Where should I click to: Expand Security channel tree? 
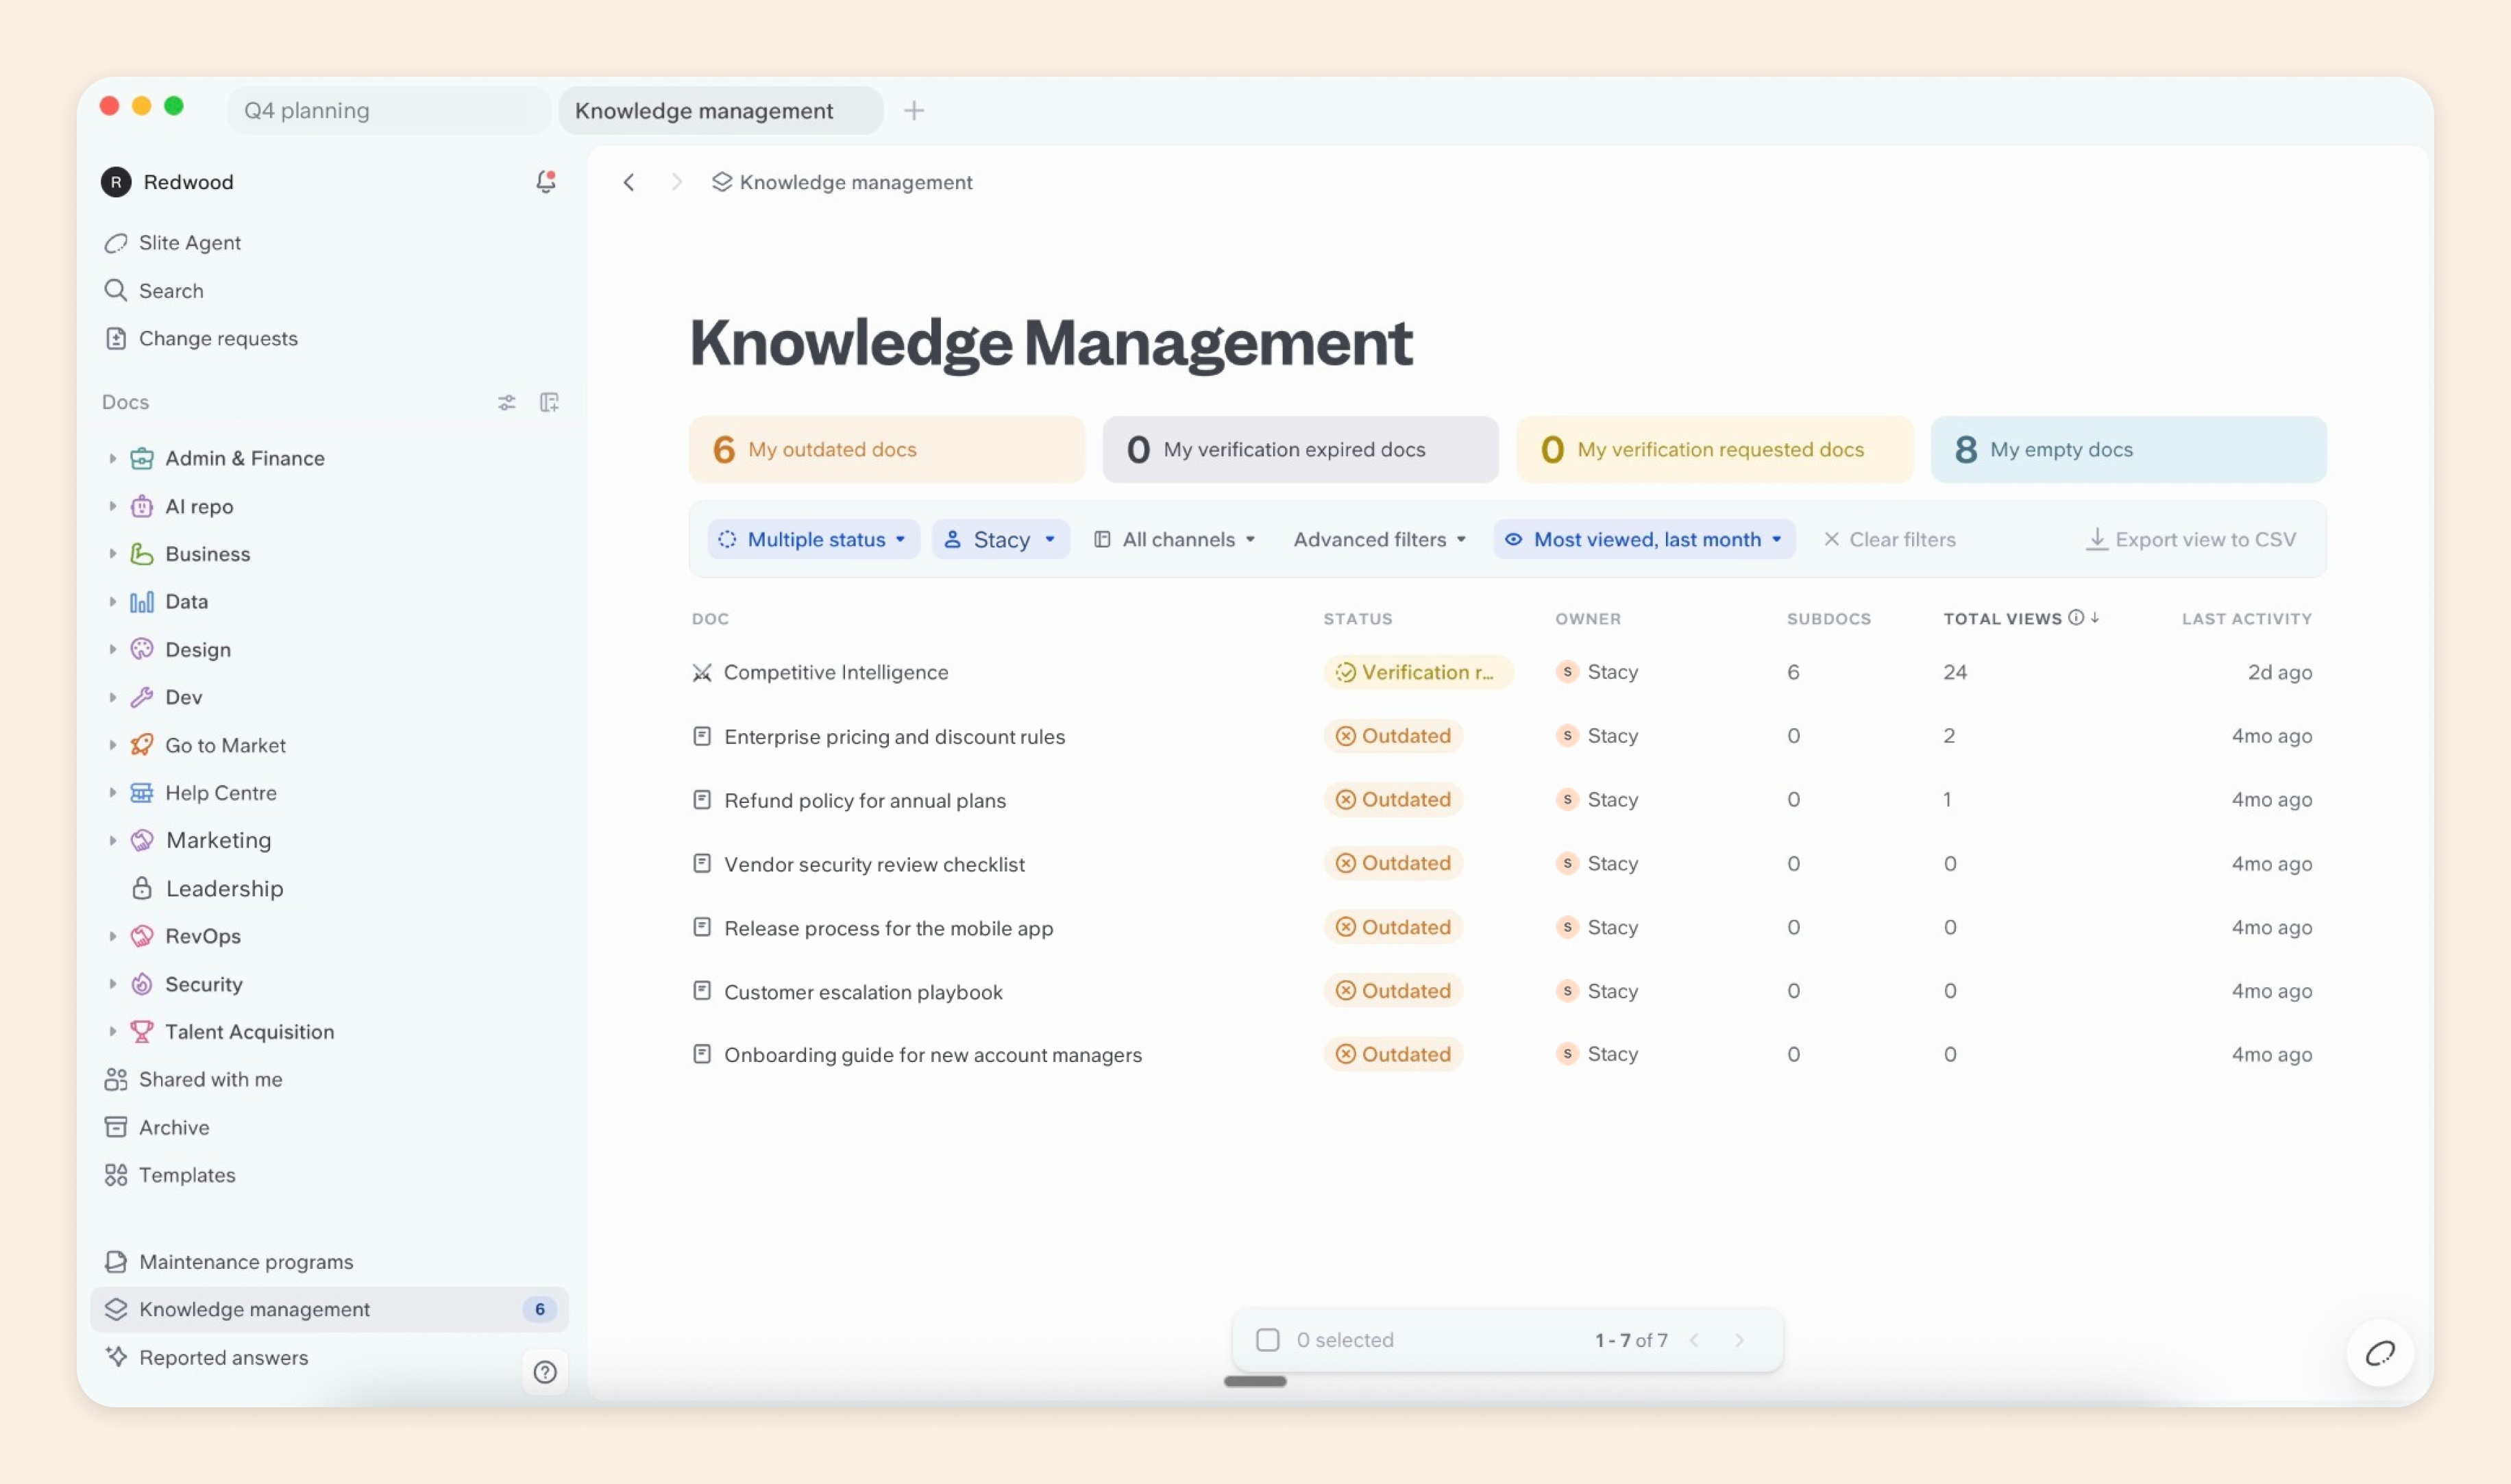pyautogui.click(x=112, y=984)
